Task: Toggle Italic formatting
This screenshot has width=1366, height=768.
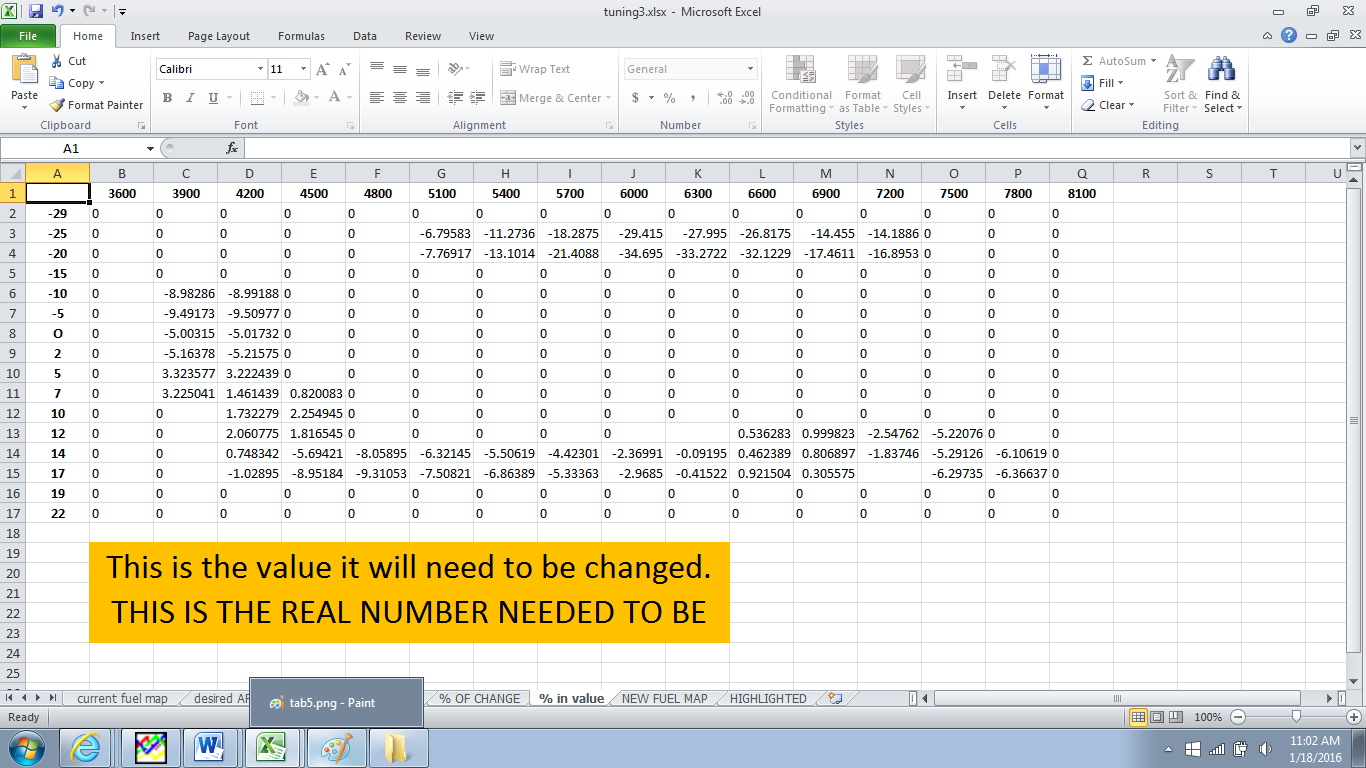Action: coord(190,98)
